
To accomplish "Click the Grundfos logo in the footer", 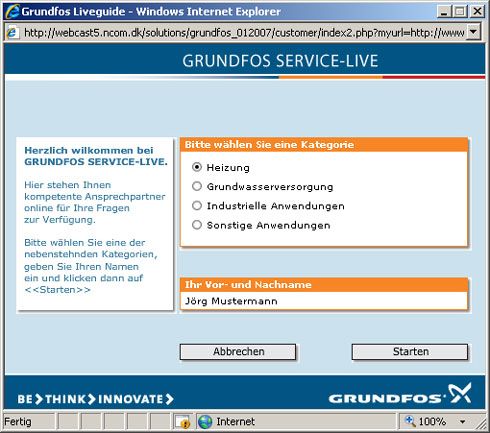I will click(400, 394).
